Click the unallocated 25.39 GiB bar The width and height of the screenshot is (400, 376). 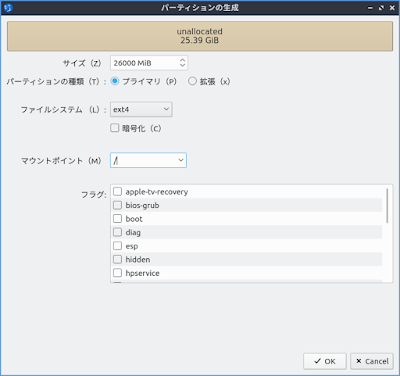[200, 36]
